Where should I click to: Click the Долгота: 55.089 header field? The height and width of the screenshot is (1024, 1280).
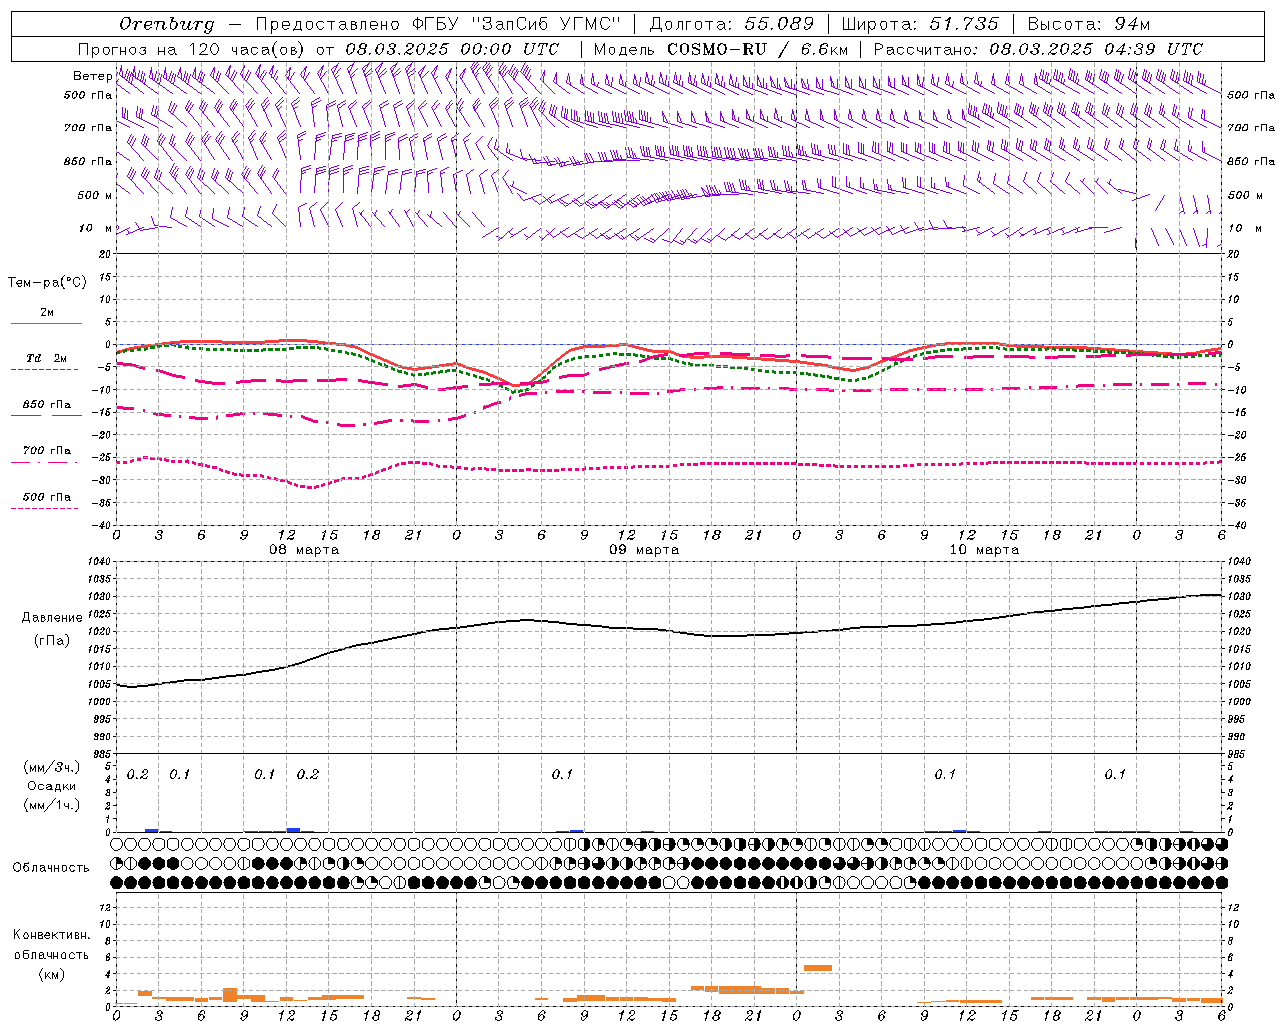coord(732,24)
